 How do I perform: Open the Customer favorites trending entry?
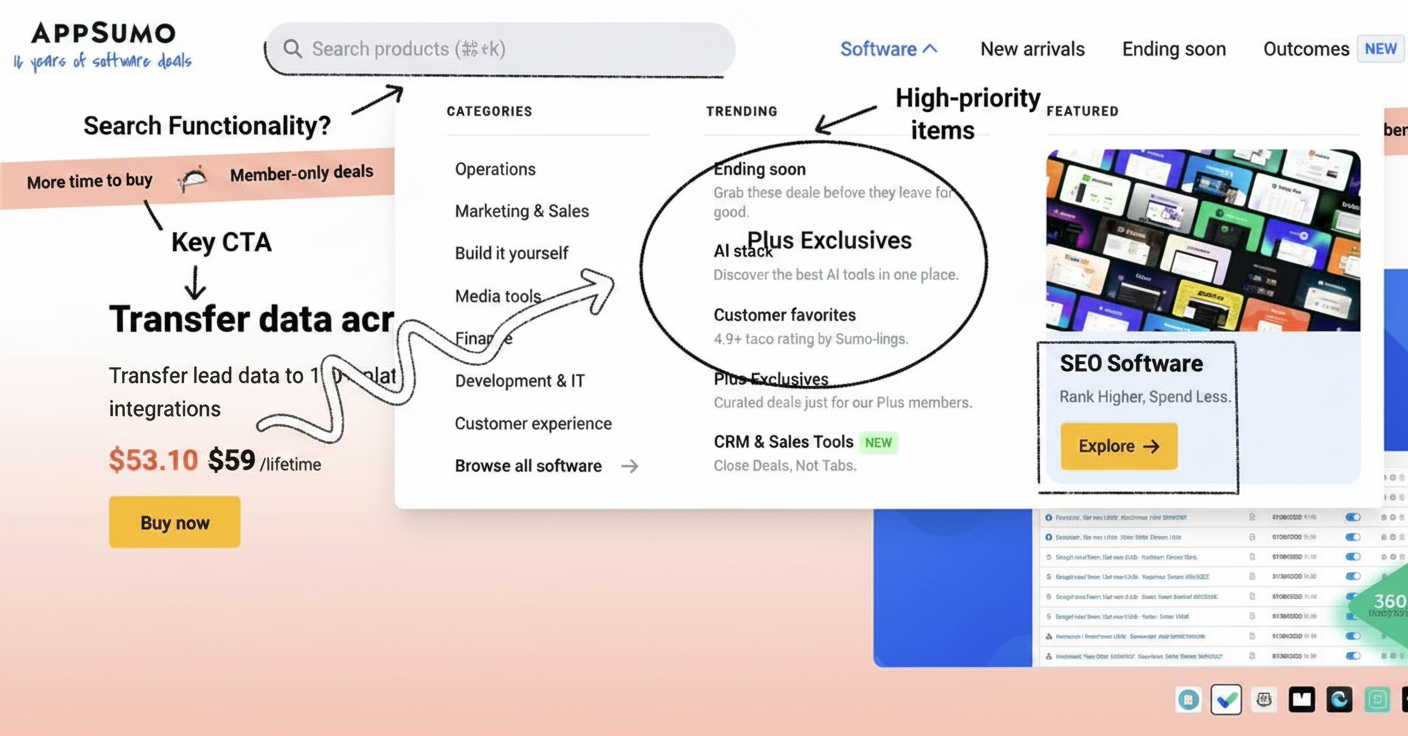pyautogui.click(x=810, y=326)
